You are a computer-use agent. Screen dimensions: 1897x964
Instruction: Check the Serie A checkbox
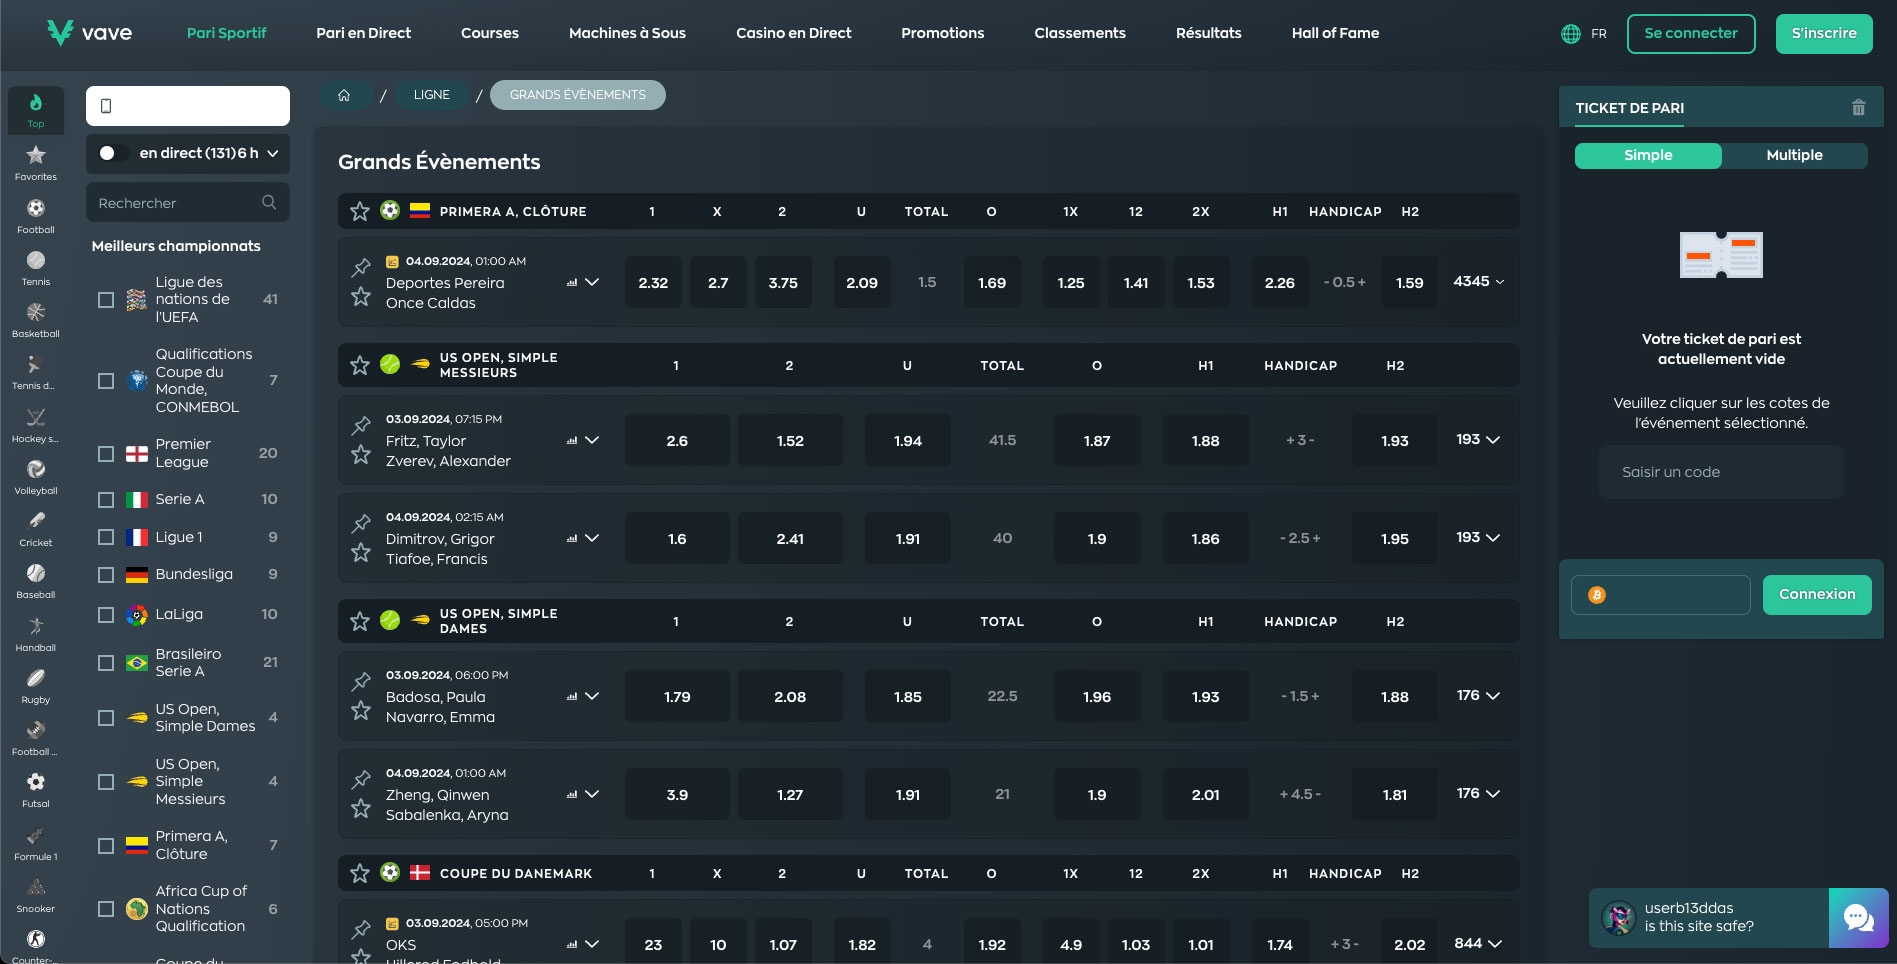pyautogui.click(x=106, y=500)
